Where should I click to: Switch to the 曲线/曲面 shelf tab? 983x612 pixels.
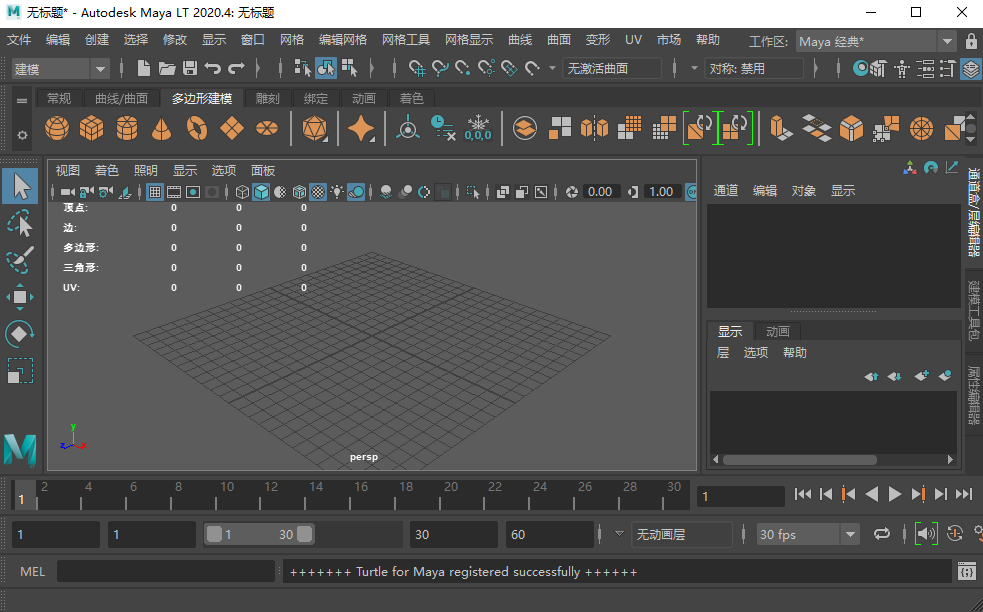[x=122, y=98]
